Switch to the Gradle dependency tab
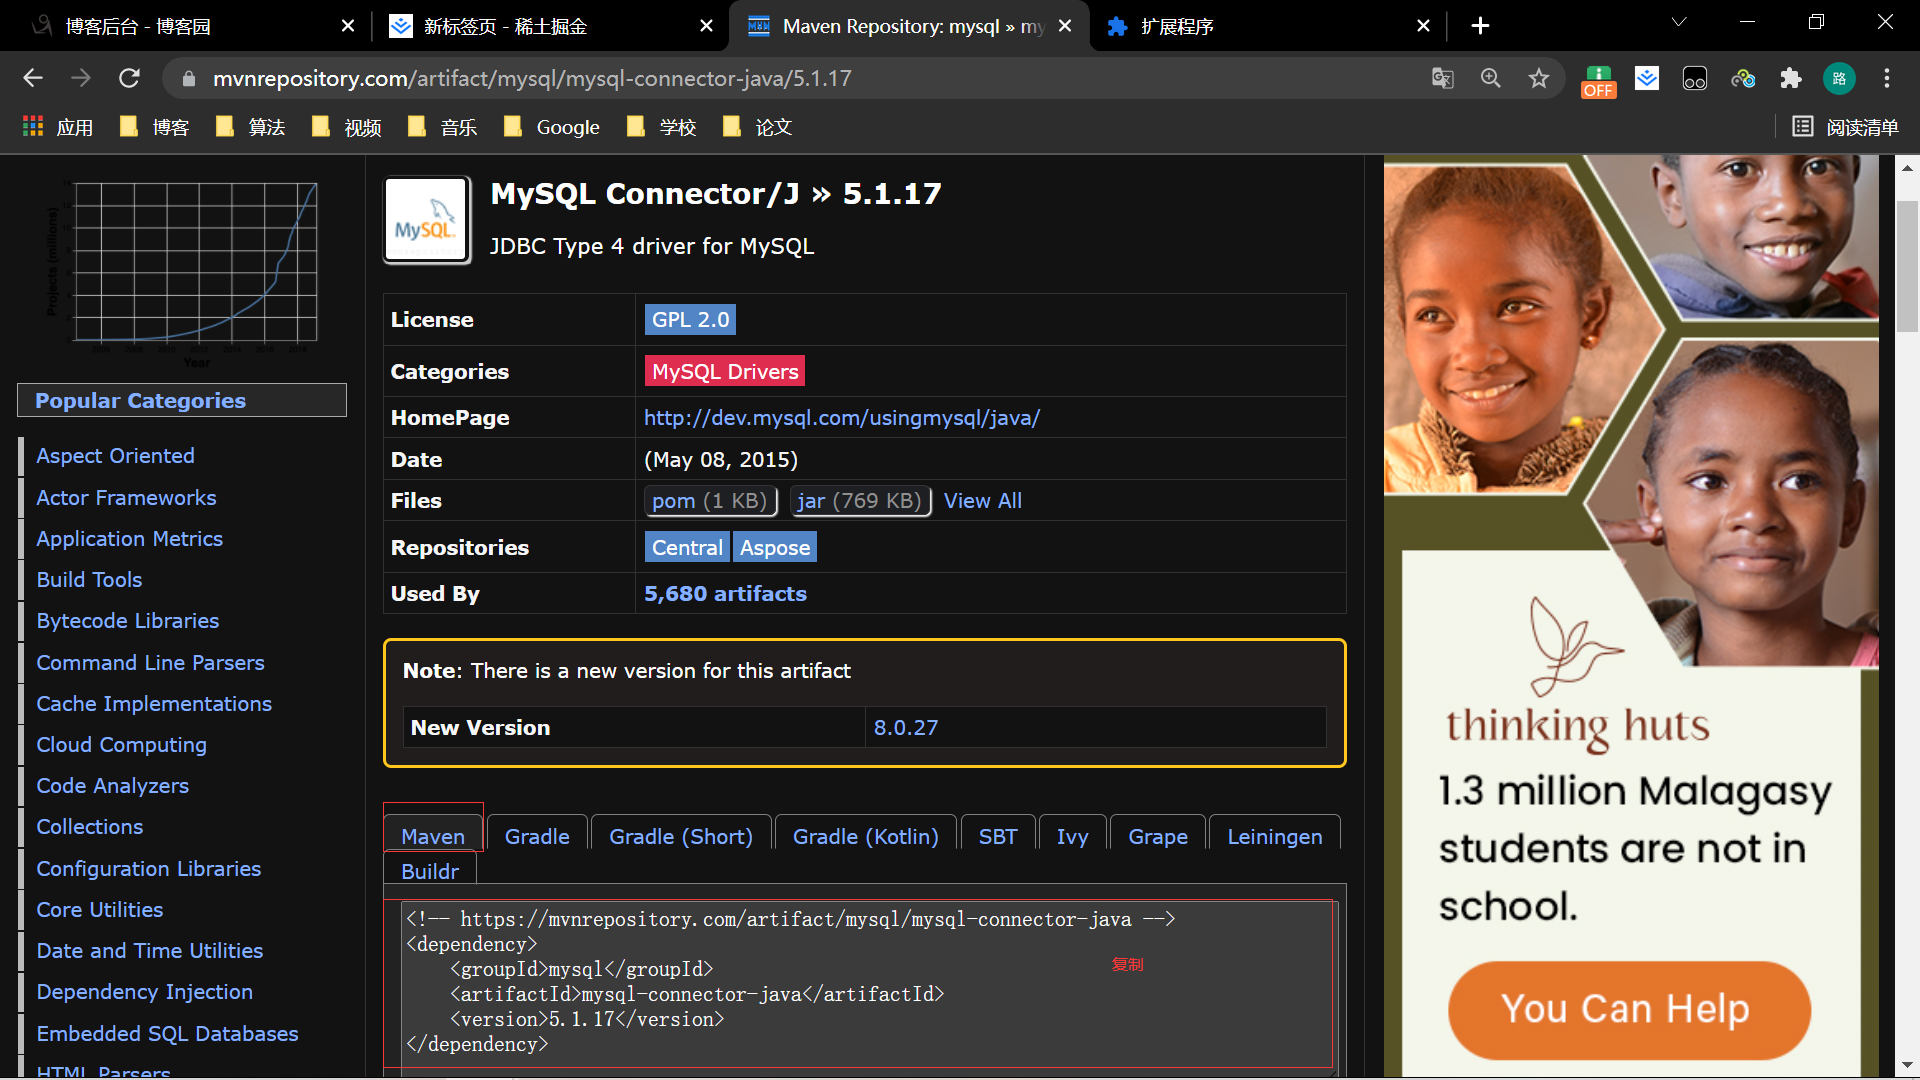This screenshot has height=1080, width=1920. [x=537, y=836]
